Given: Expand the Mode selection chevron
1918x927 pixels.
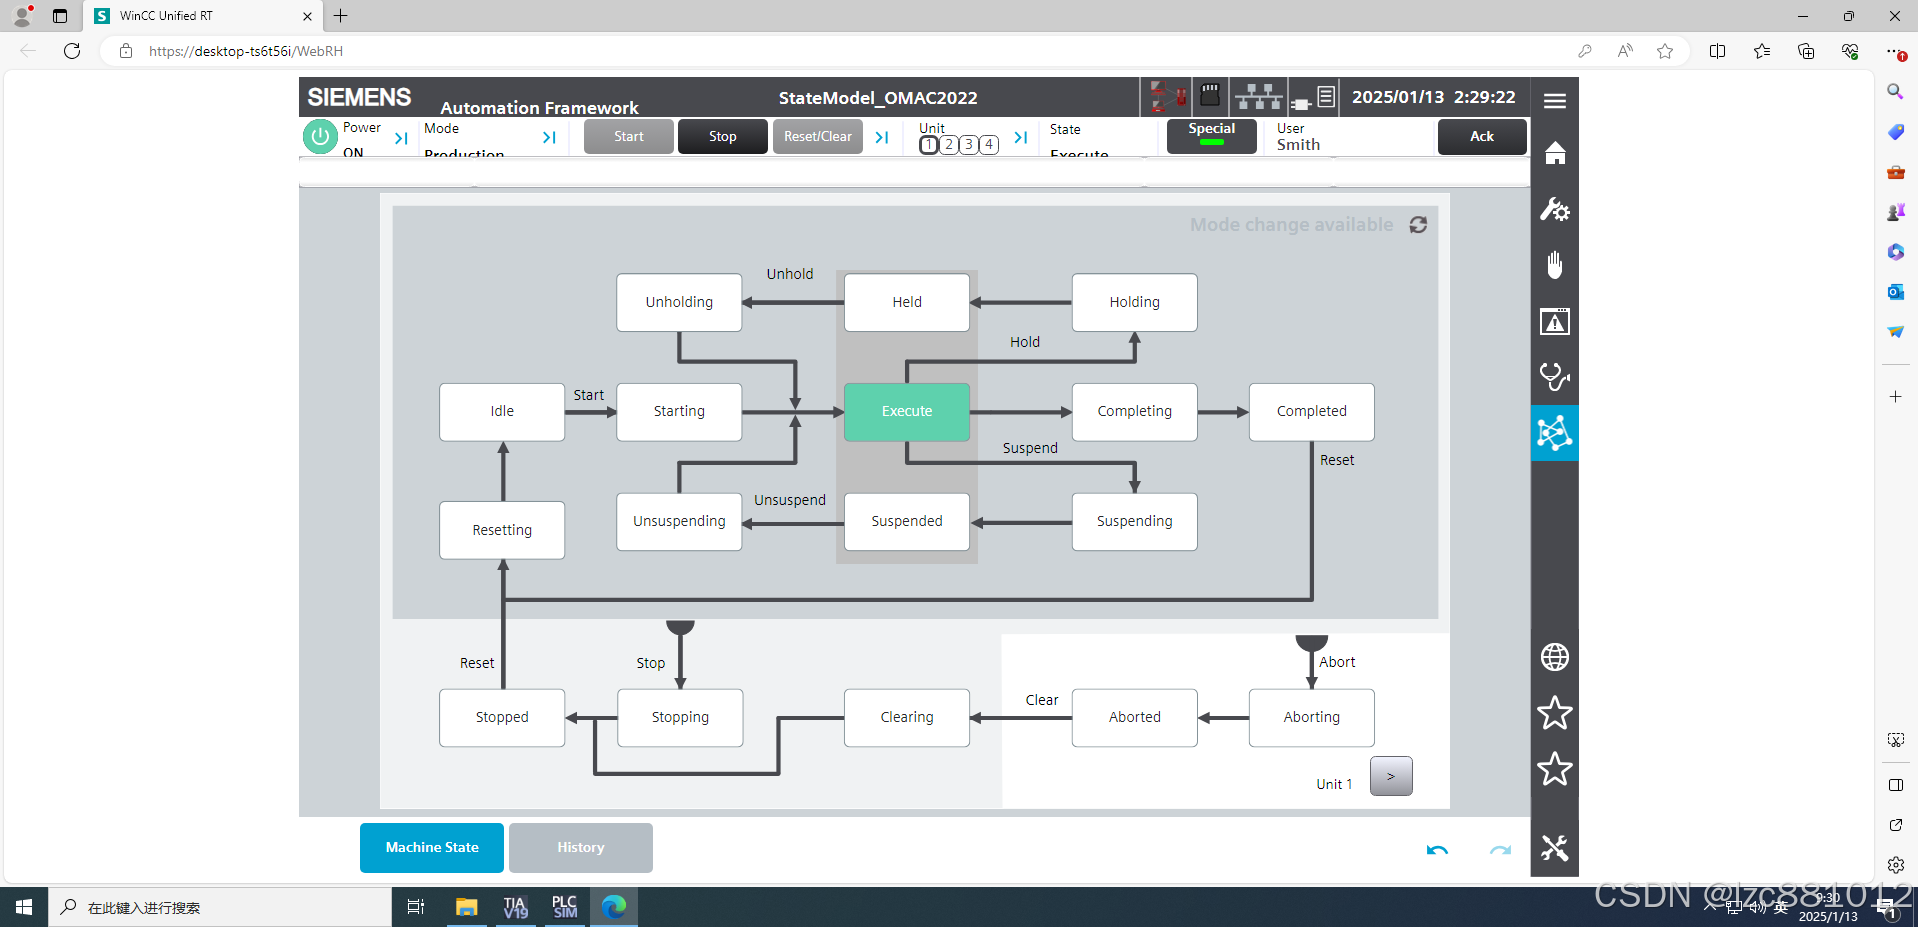Looking at the screenshot, I should click(x=548, y=138).
